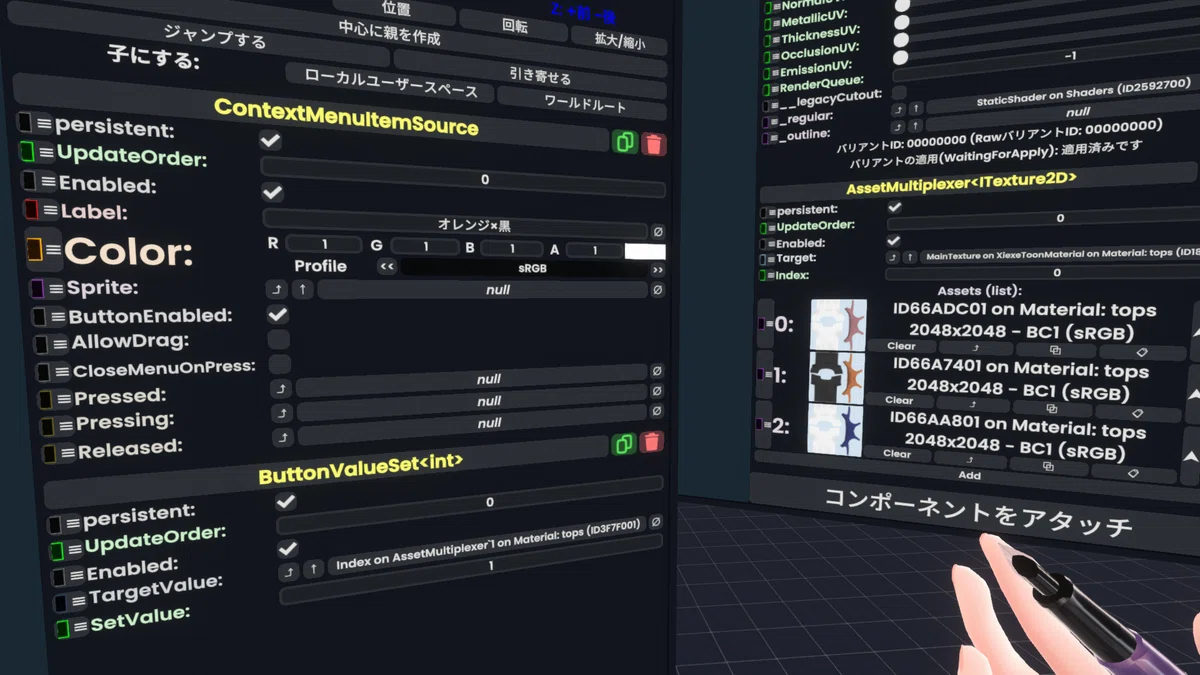Select the 位置 tab at top
This screenshot has width=1200, height=675.
click(x=395, y=10)
